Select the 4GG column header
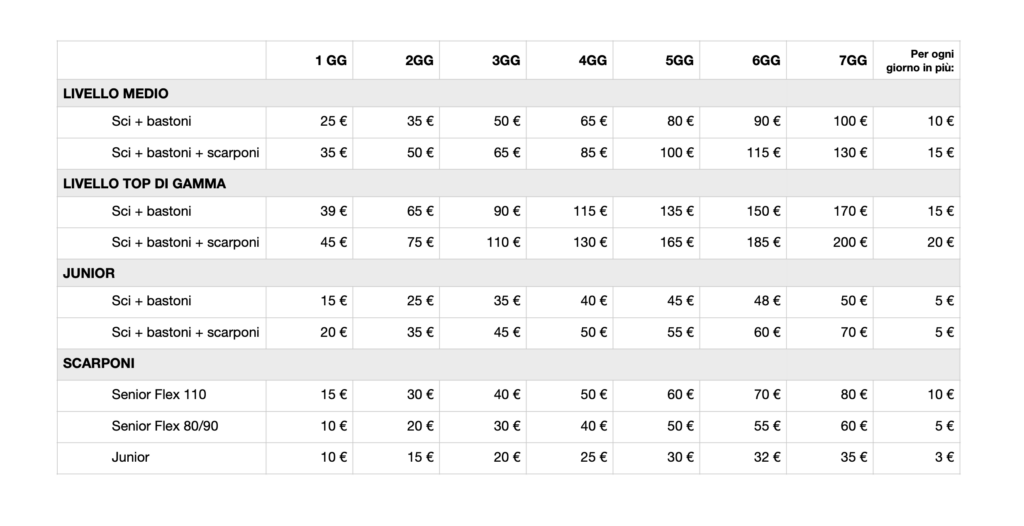The width and height of the screenshot is (1024, 526). [x=593, y=61]
